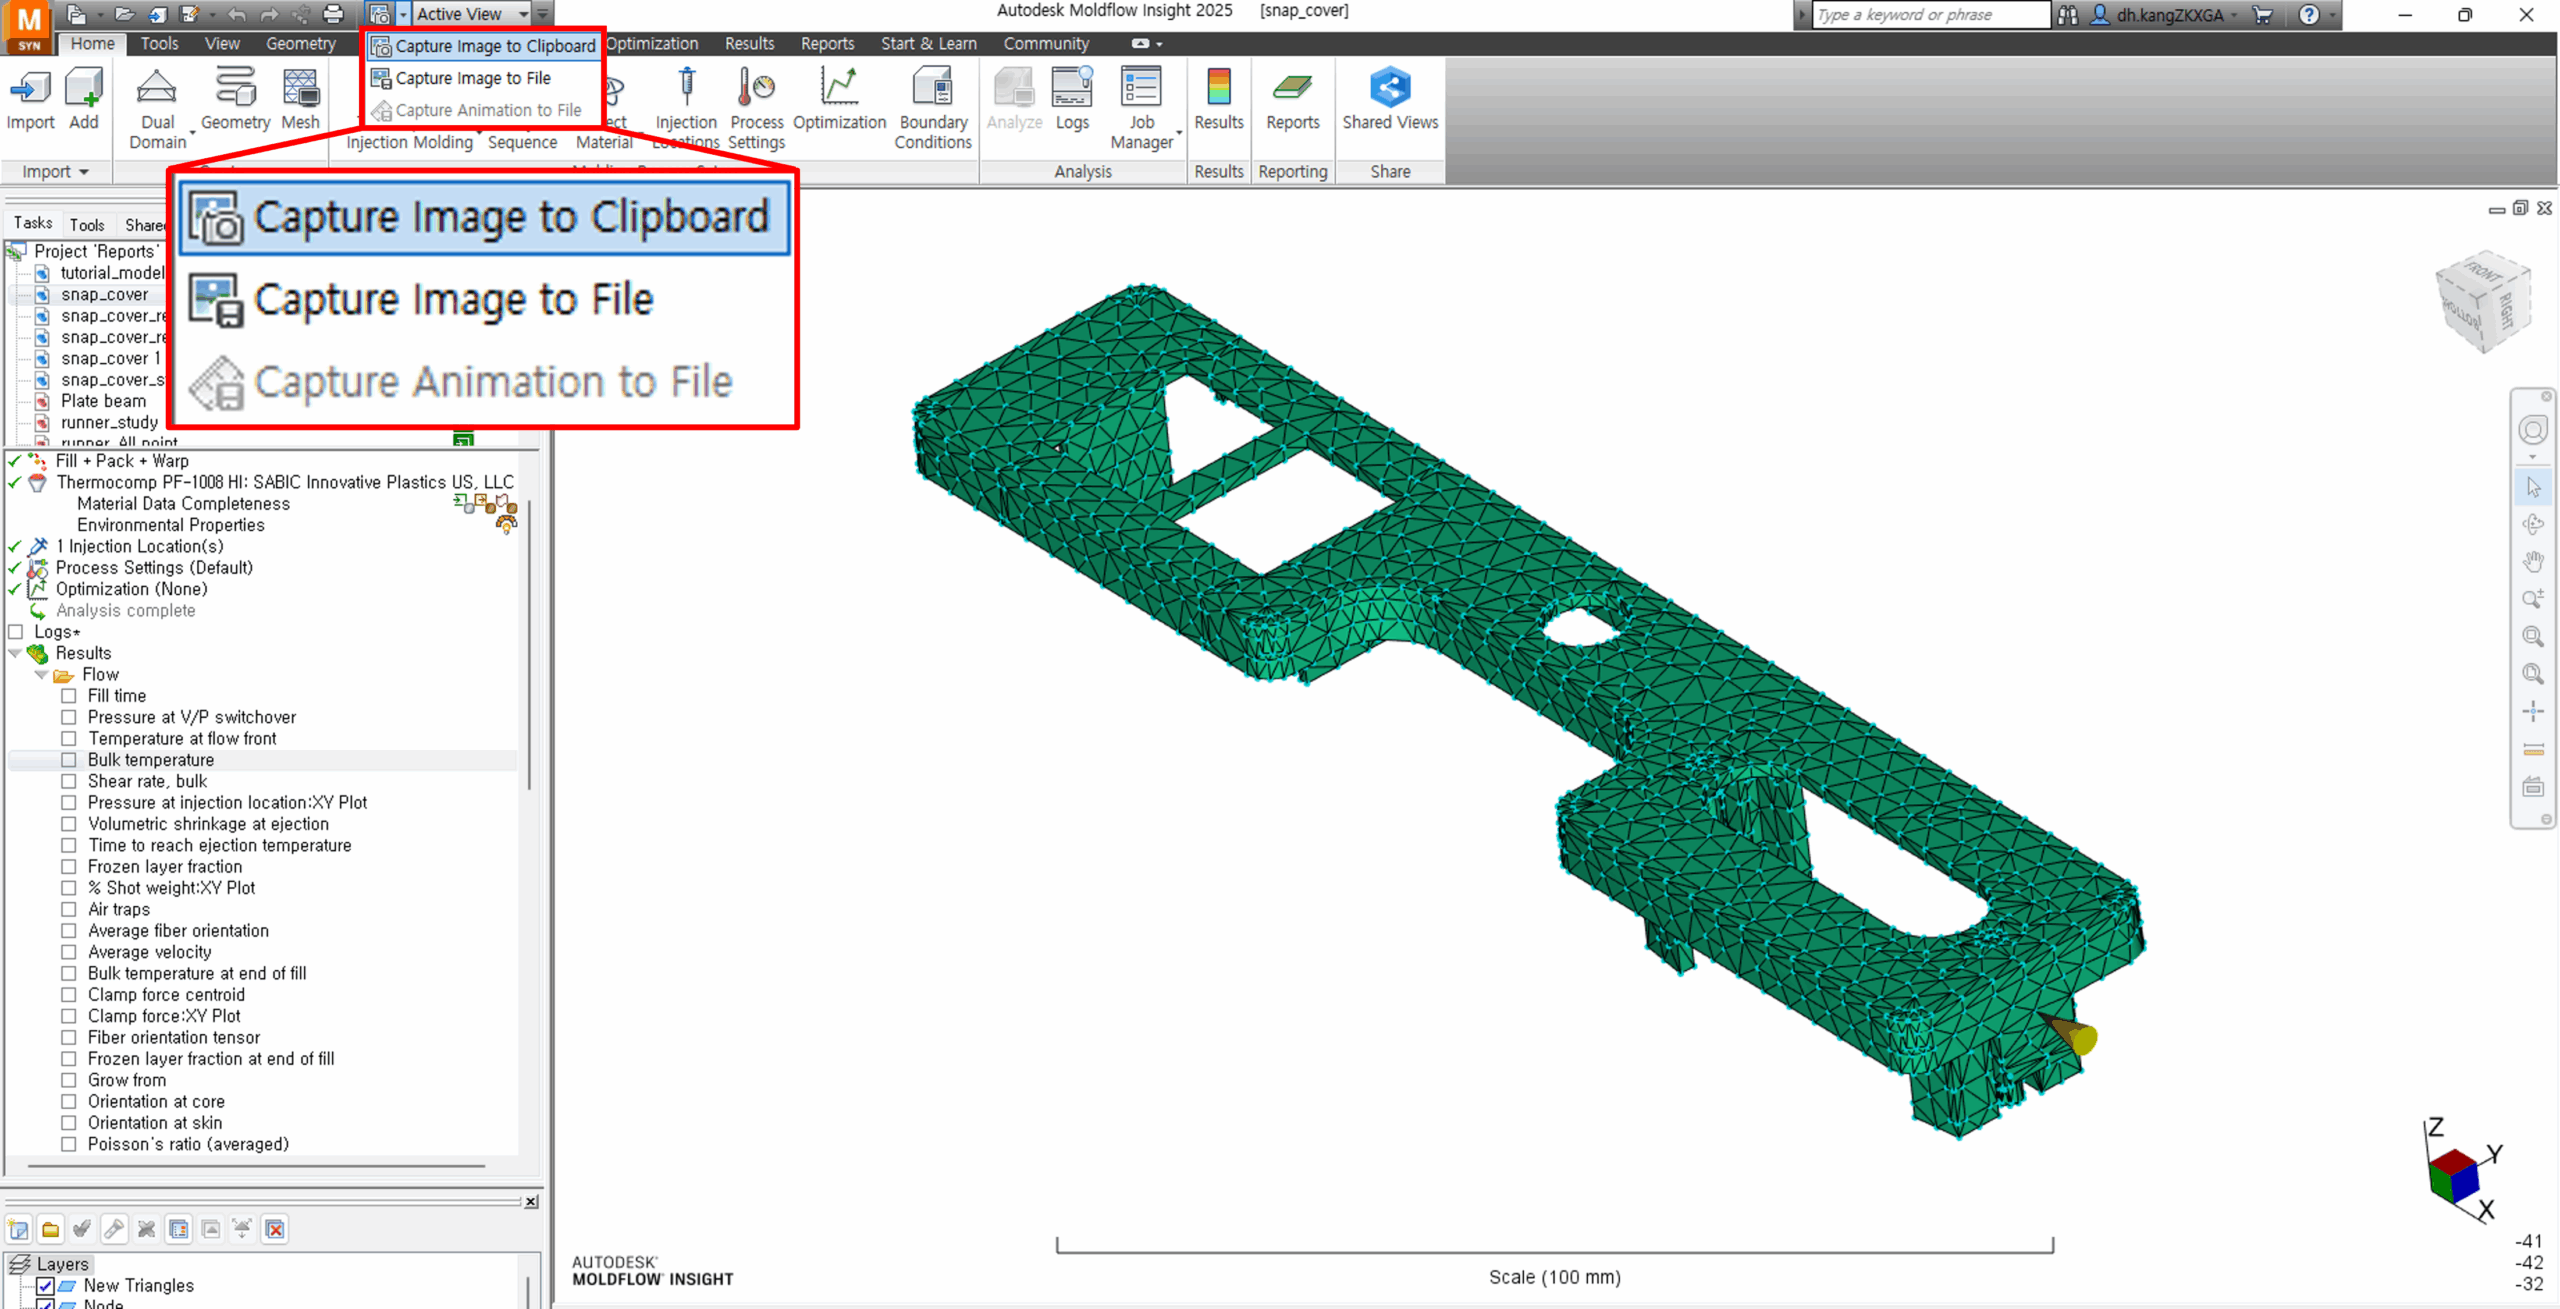Click the Open project folder icon in quick access toolbar
2560x1309 pixels.
coord(124,14)
